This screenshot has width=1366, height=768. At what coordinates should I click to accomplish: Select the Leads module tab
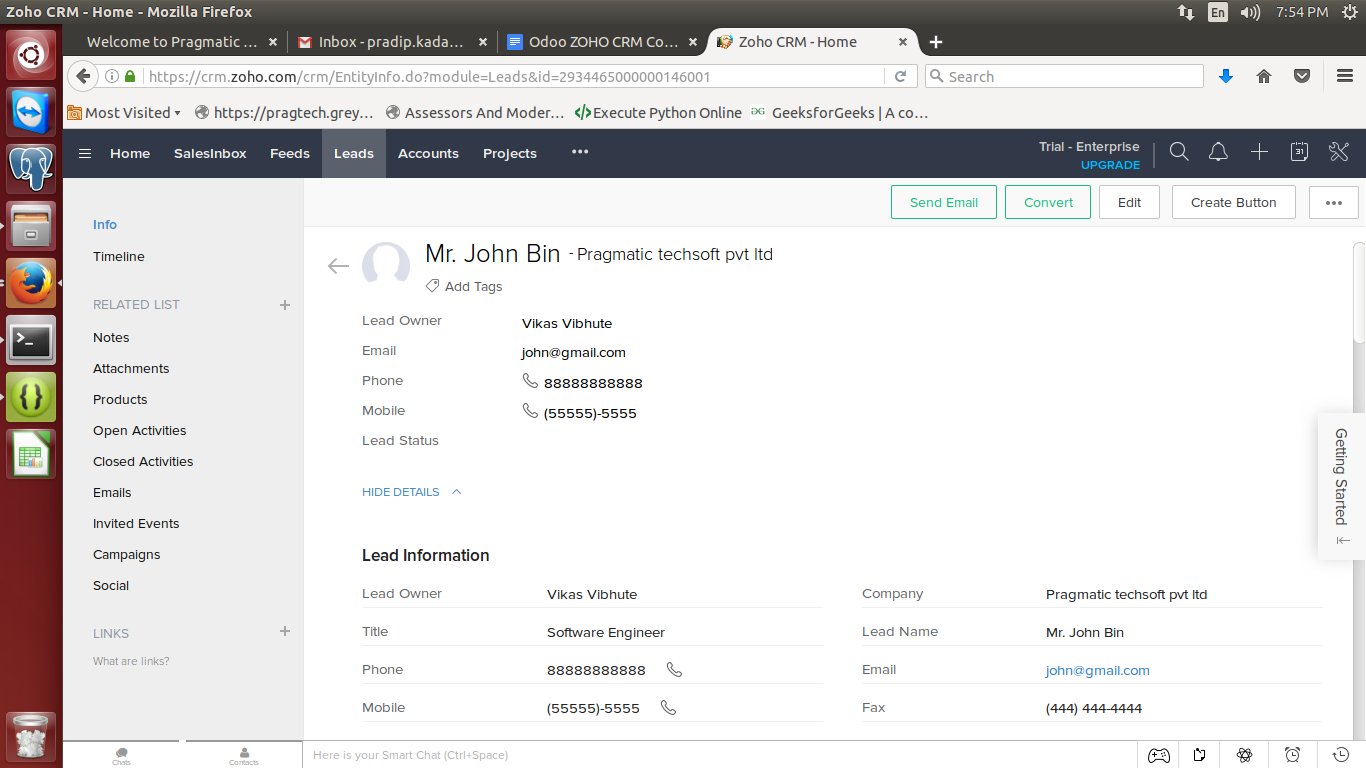click(x=354, y=153)
